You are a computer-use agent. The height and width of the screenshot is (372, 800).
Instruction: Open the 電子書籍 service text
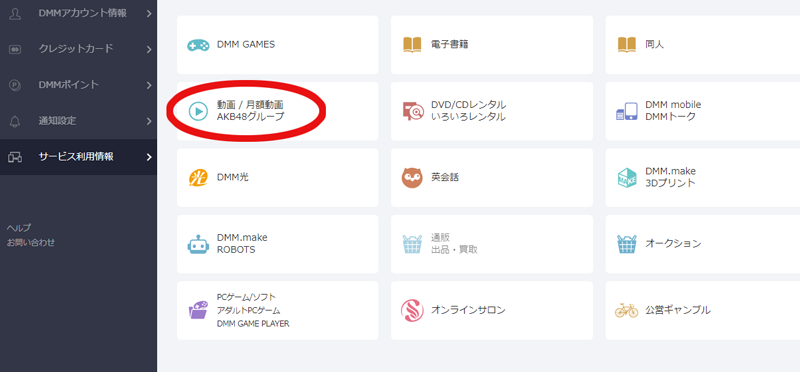pos(449,44)
